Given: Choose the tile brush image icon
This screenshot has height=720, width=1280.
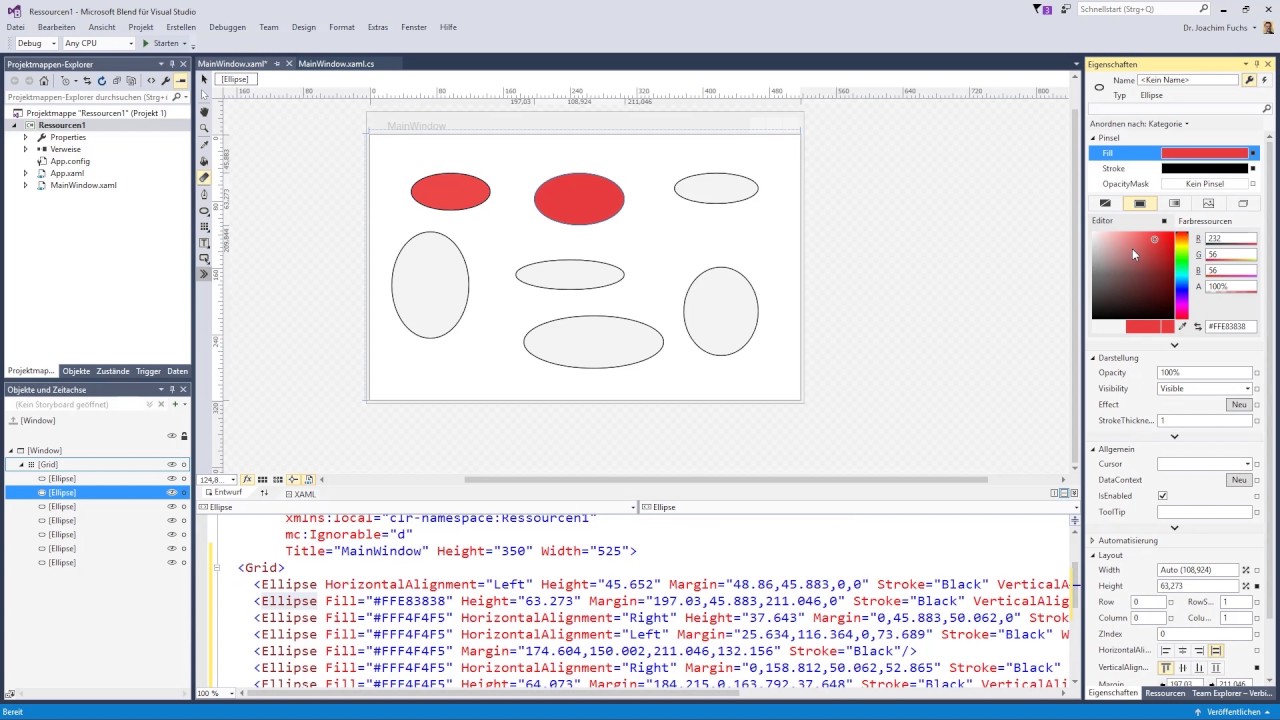Looking at the screenshot, I should (1208, 203).
